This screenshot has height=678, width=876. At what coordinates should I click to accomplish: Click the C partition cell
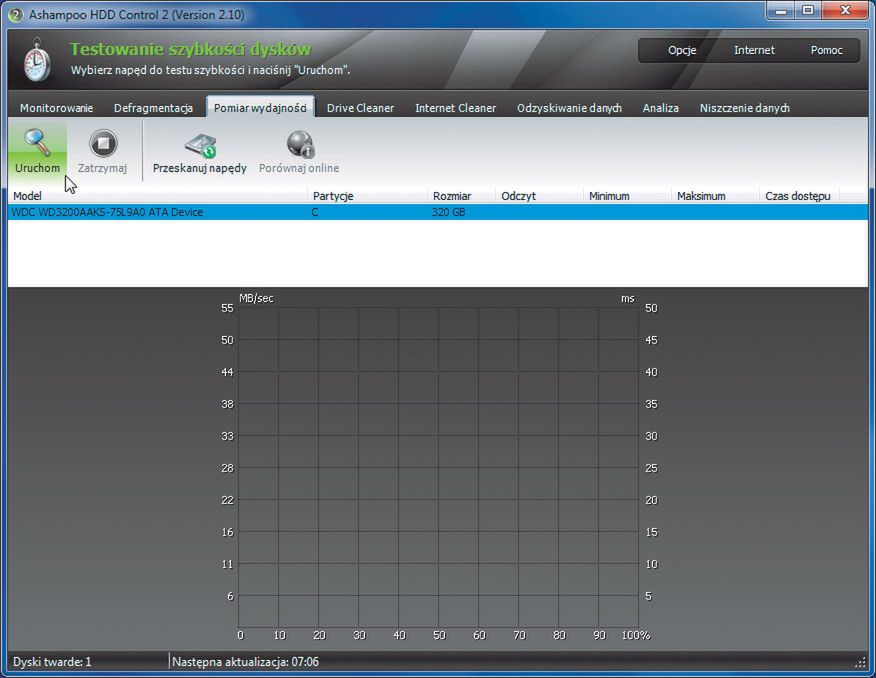point(315,212)
